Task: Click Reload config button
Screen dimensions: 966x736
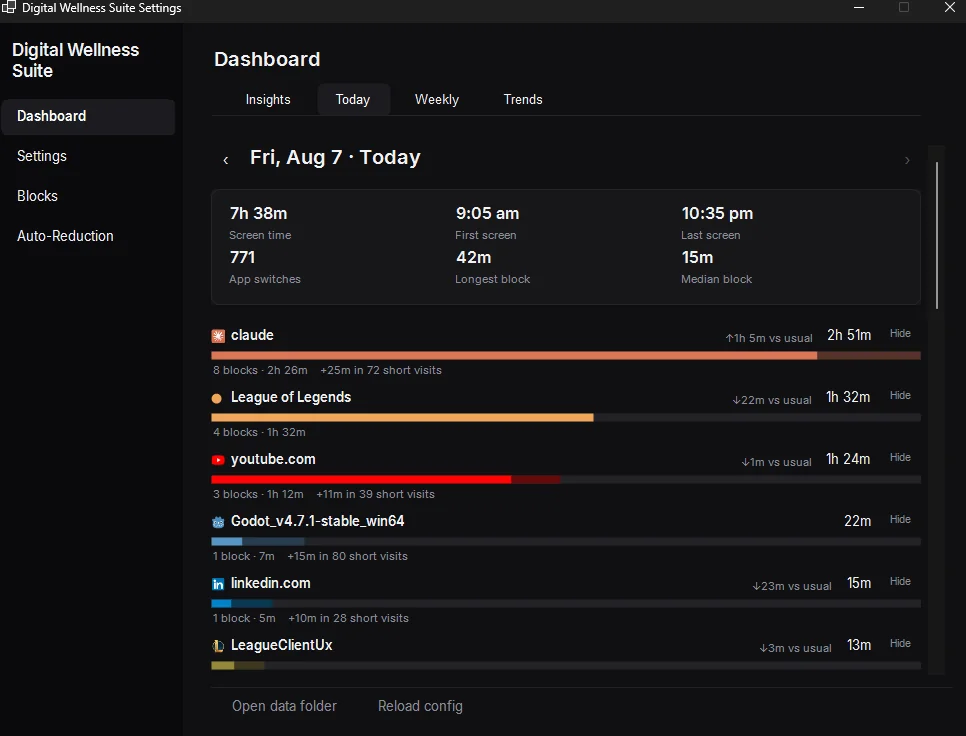Action: click(420, 706)
